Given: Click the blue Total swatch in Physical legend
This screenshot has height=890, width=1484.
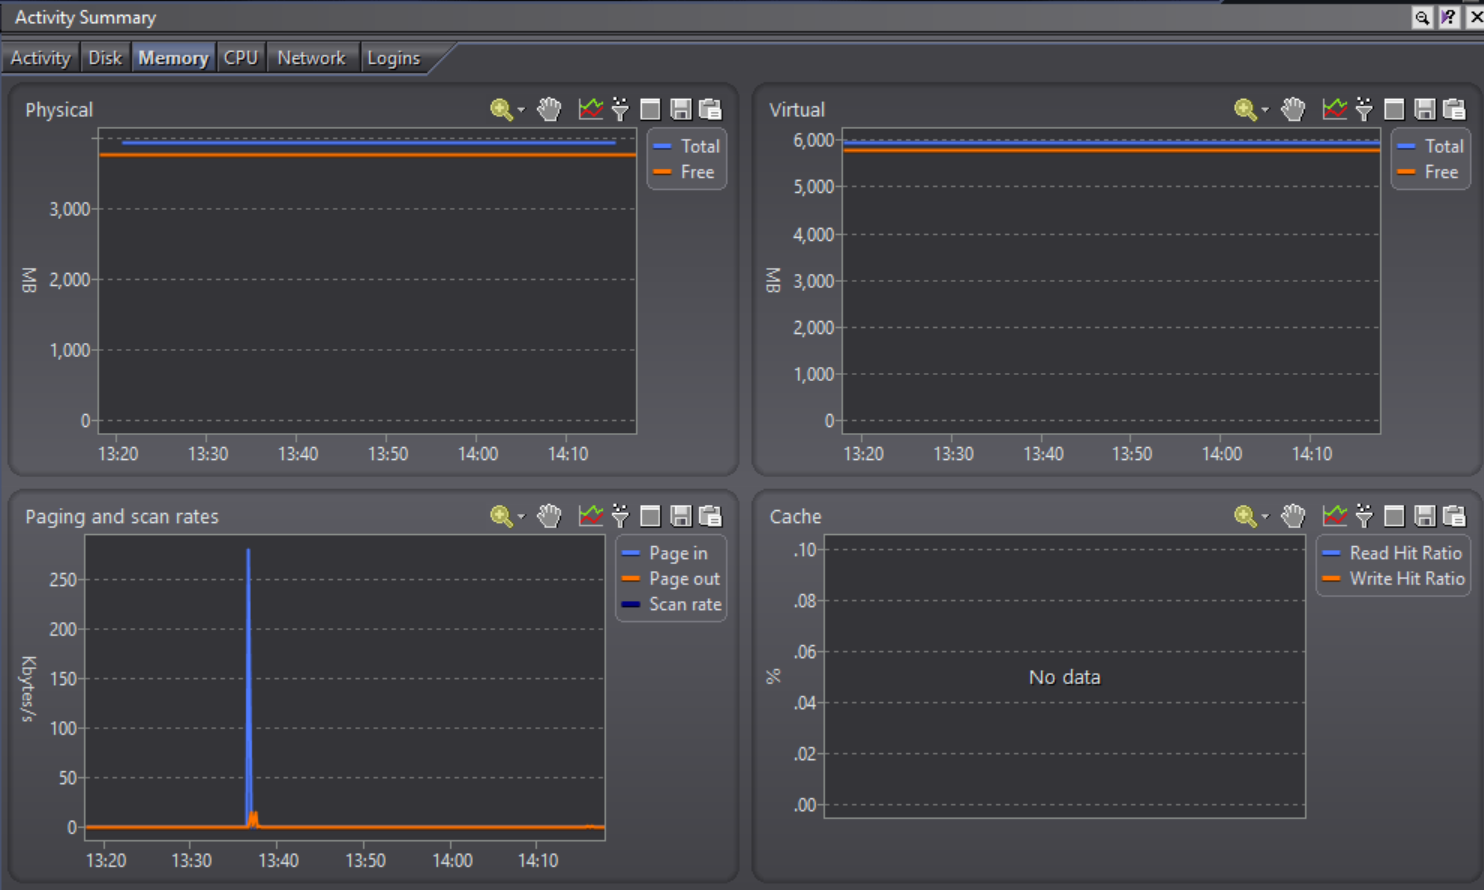Looking at the screenshot, I should coord(662,146).
